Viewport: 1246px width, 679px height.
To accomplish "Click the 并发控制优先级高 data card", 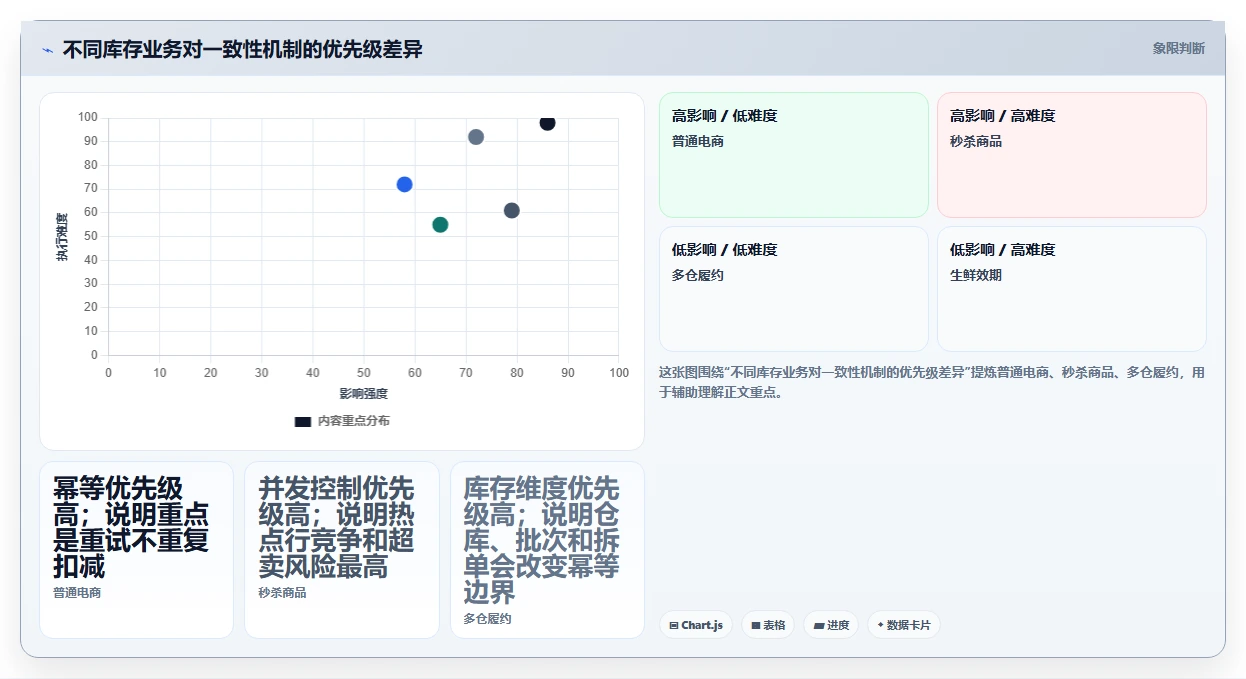I will click(342, 550).
